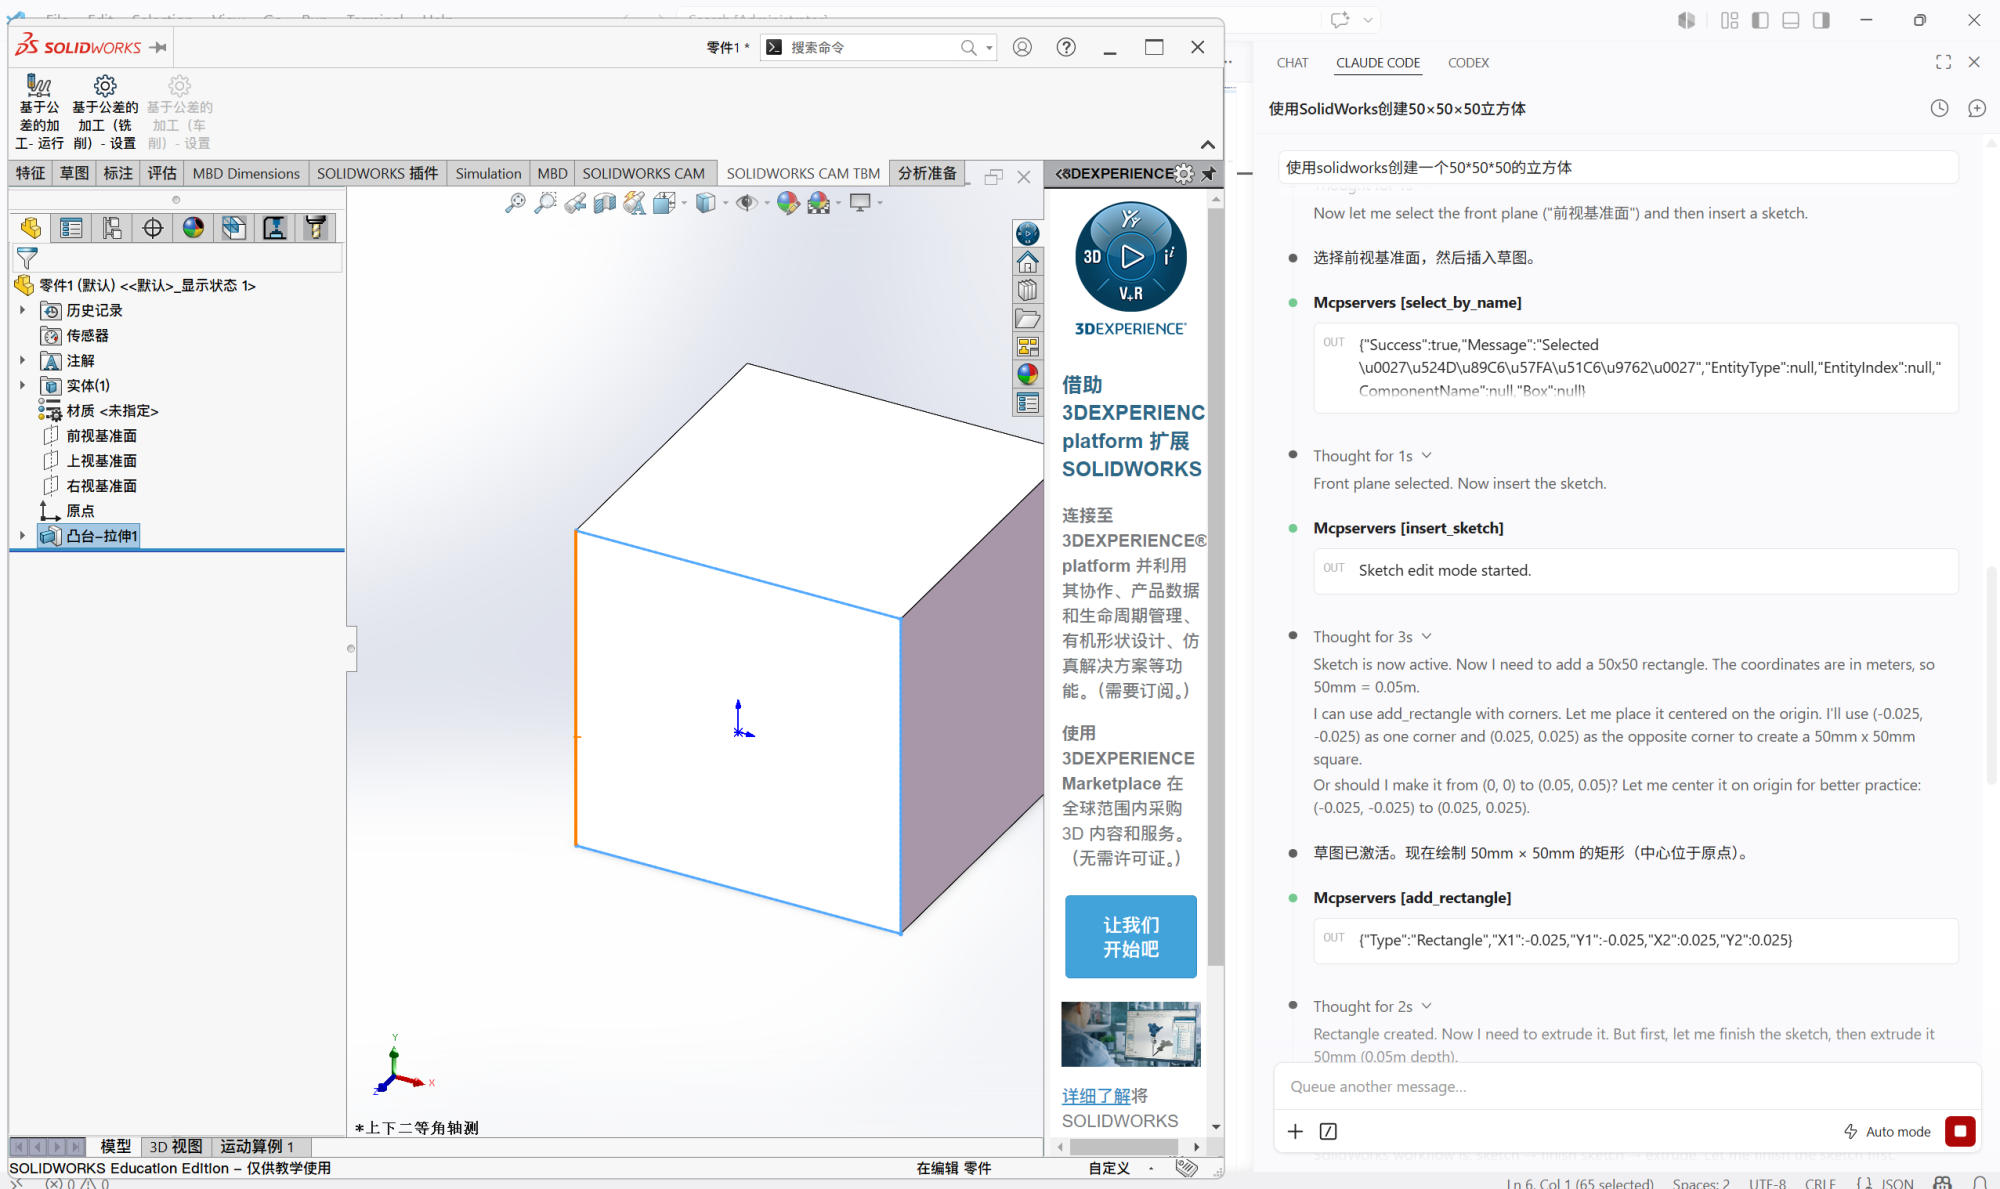Click the Previous View icon
This screenshot has height=1189, width=2000.
tap(575, 203)
